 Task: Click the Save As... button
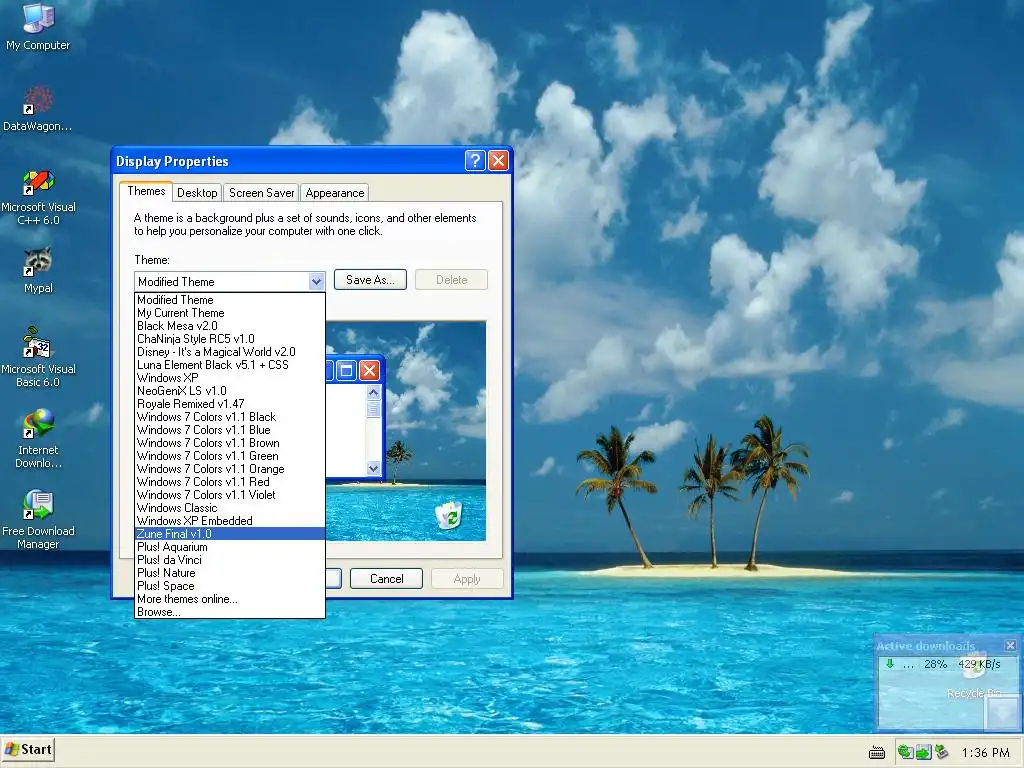[x=370, y=280]
